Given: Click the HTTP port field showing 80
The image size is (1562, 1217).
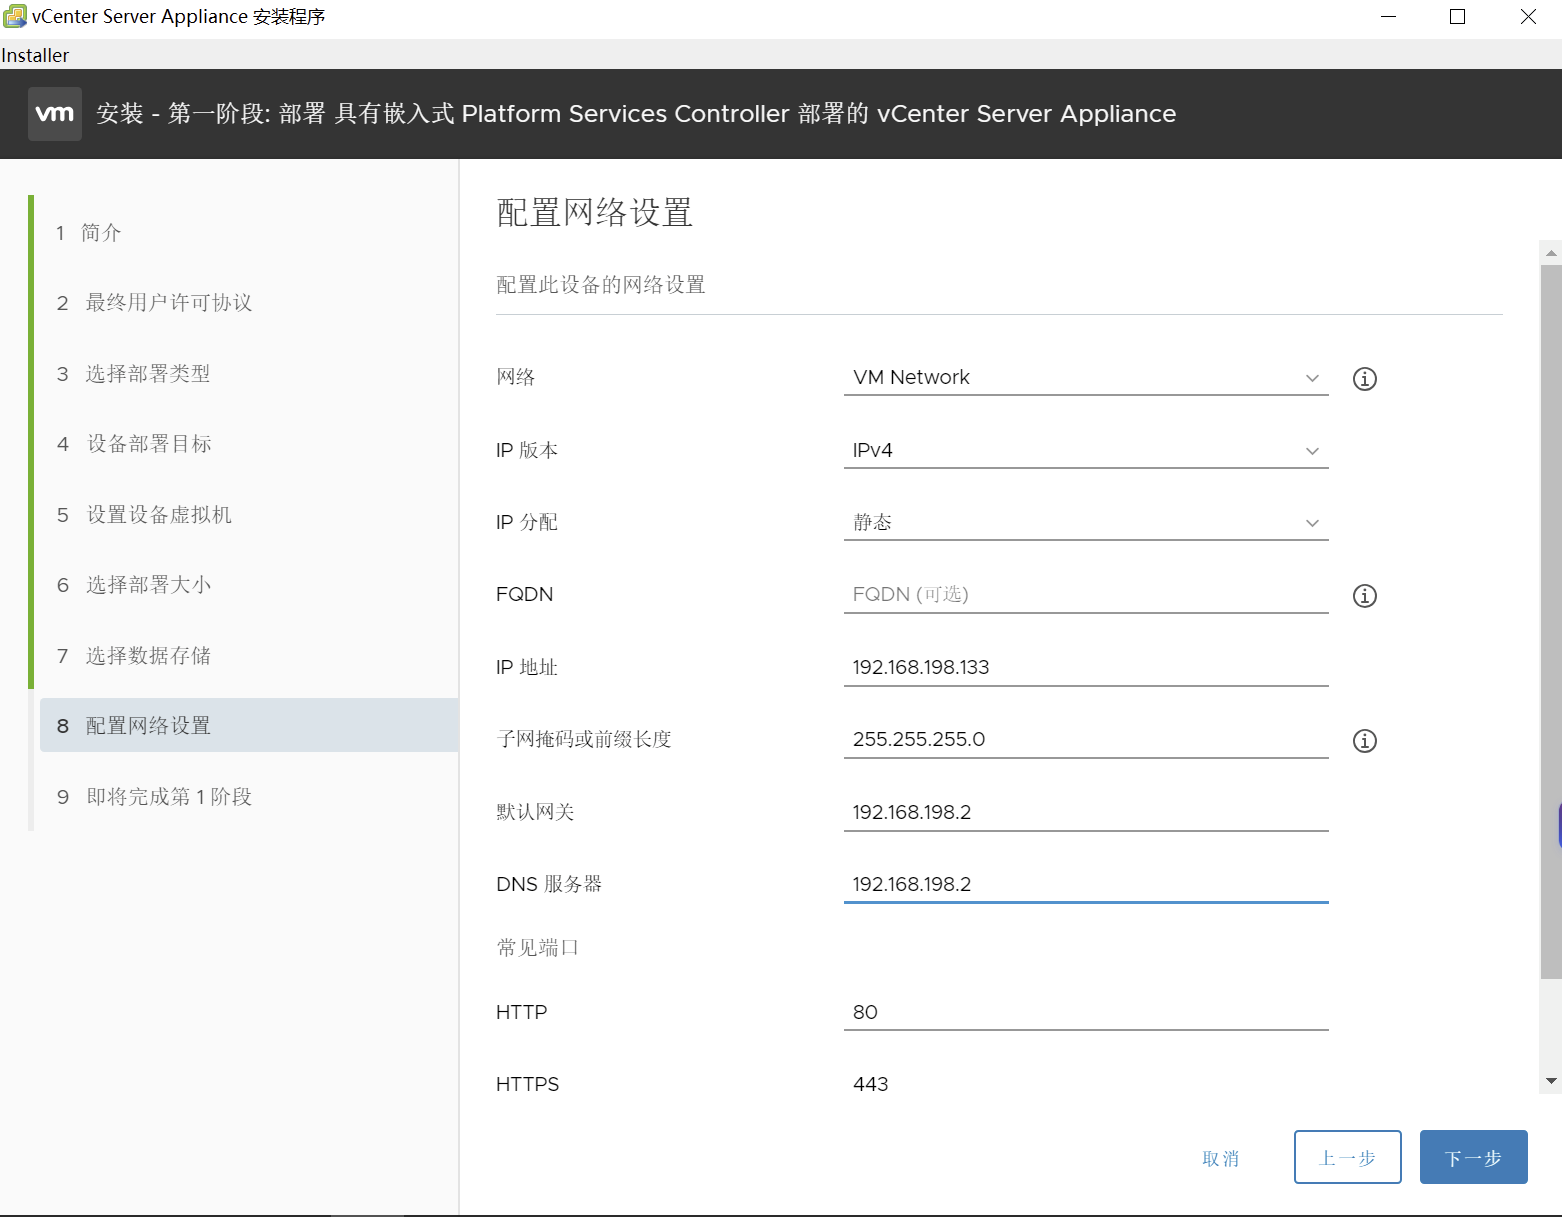Looking at the screenshot, I should coord(1086,1012).
